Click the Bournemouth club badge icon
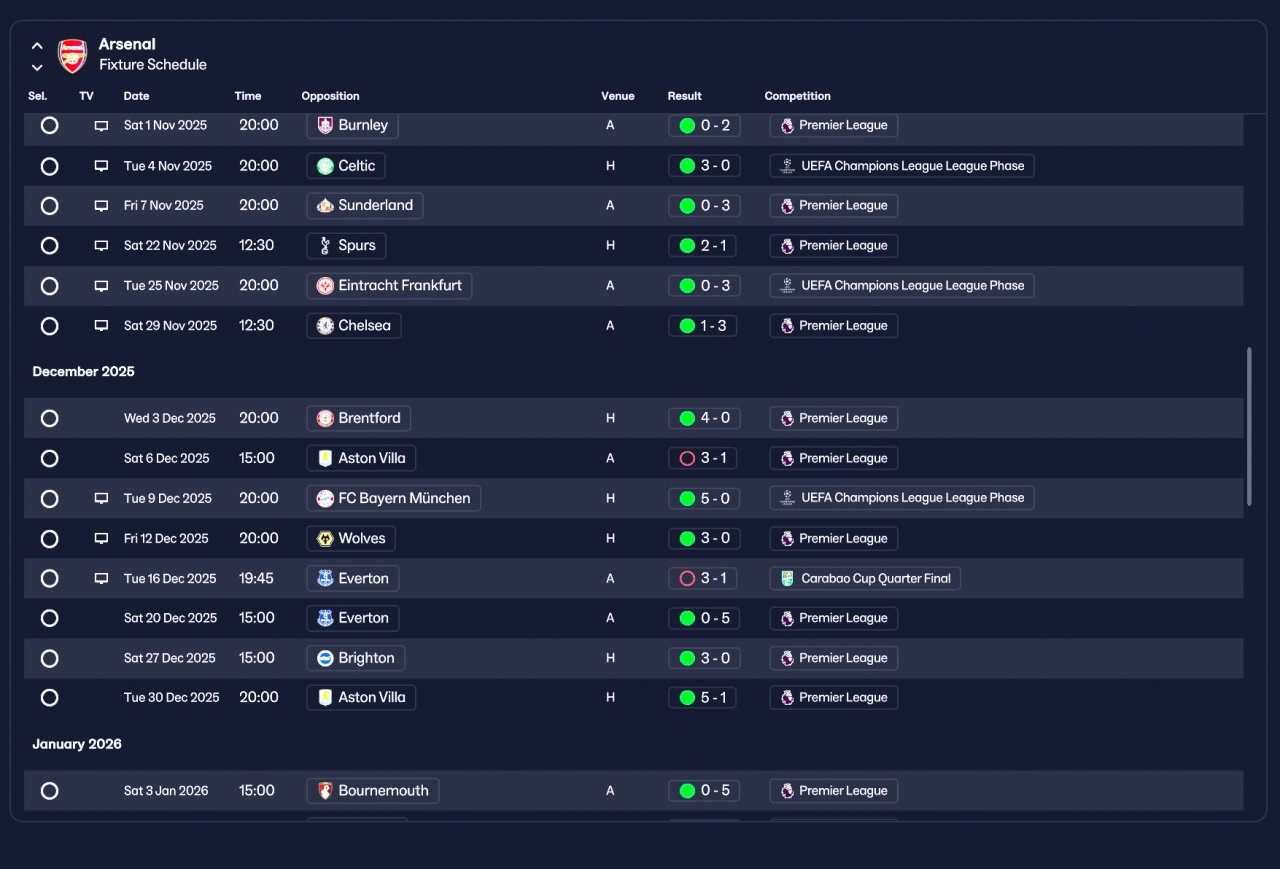The width and height of the screenshot is (1280, 869). [325, 791]
